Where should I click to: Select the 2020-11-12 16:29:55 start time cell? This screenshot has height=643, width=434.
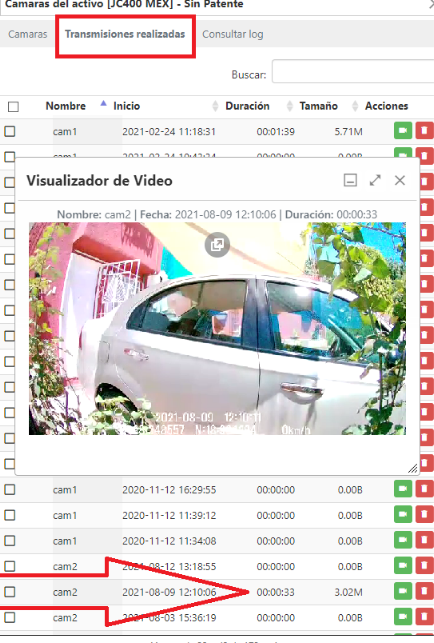[x=169, y=490]
